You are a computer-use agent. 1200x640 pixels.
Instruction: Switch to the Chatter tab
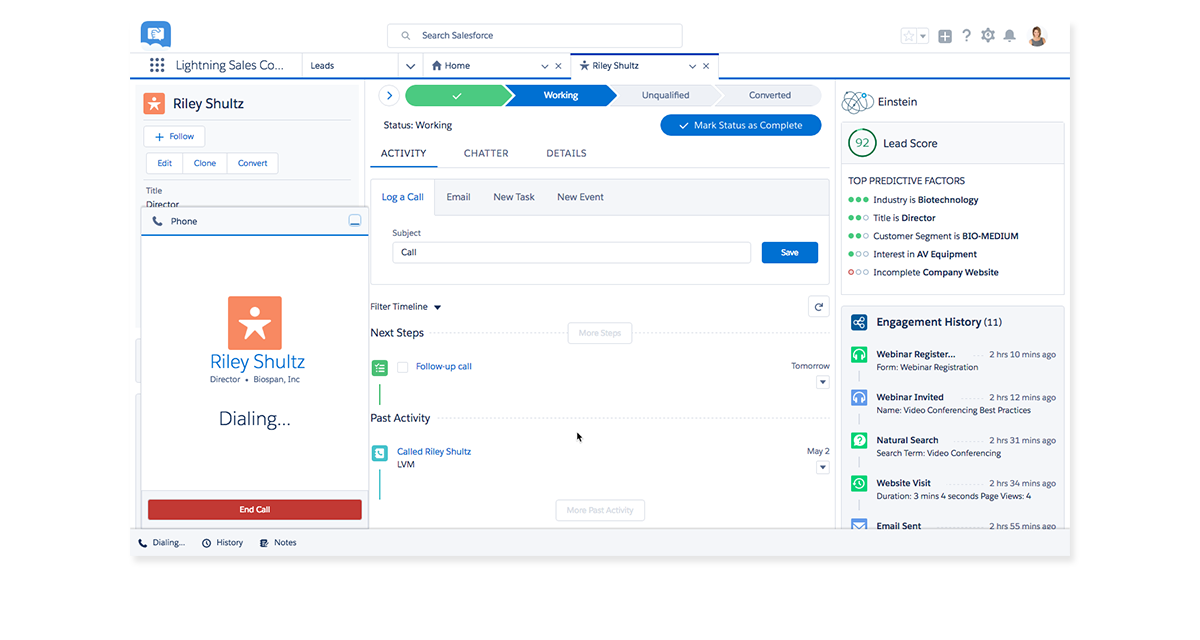point(486,154)
